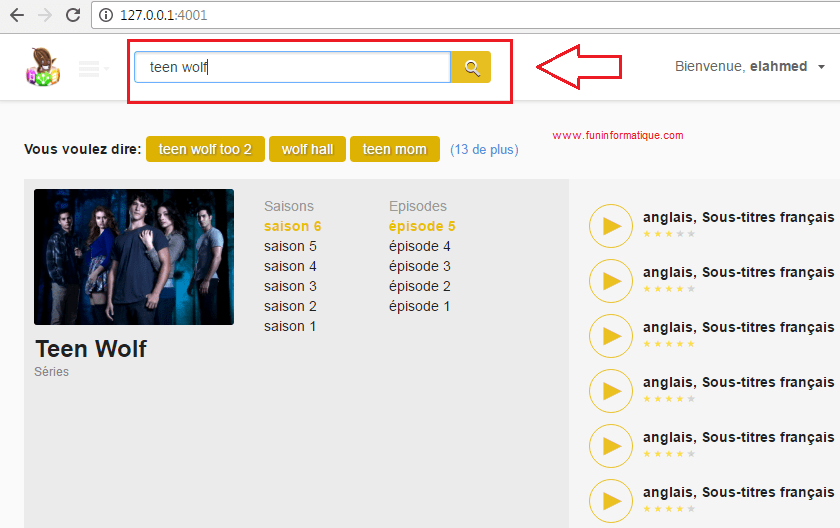Viewport: 840px width, 528px height.
Task: Select the 'wolf hall' suggestion
Action: [307, 149]
